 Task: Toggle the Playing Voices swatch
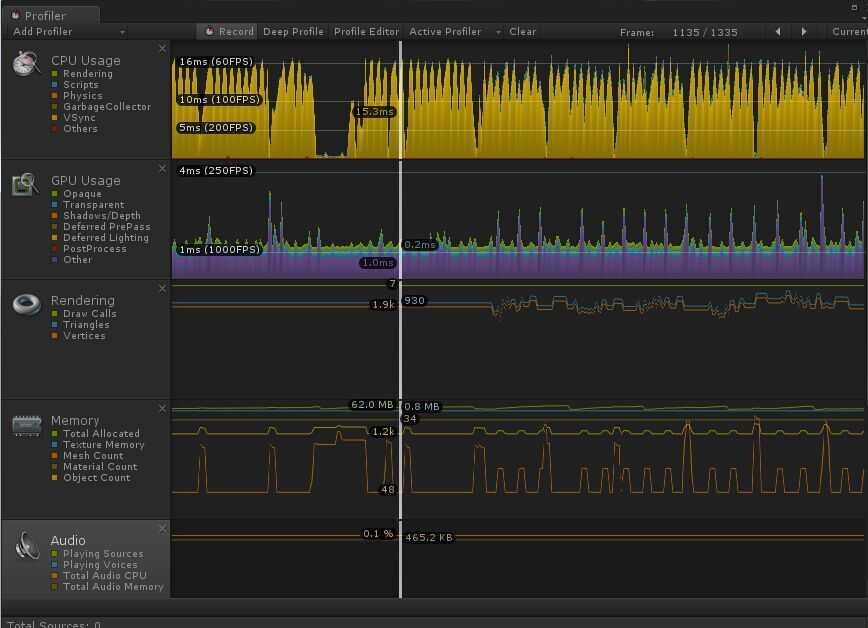(55, 565)
